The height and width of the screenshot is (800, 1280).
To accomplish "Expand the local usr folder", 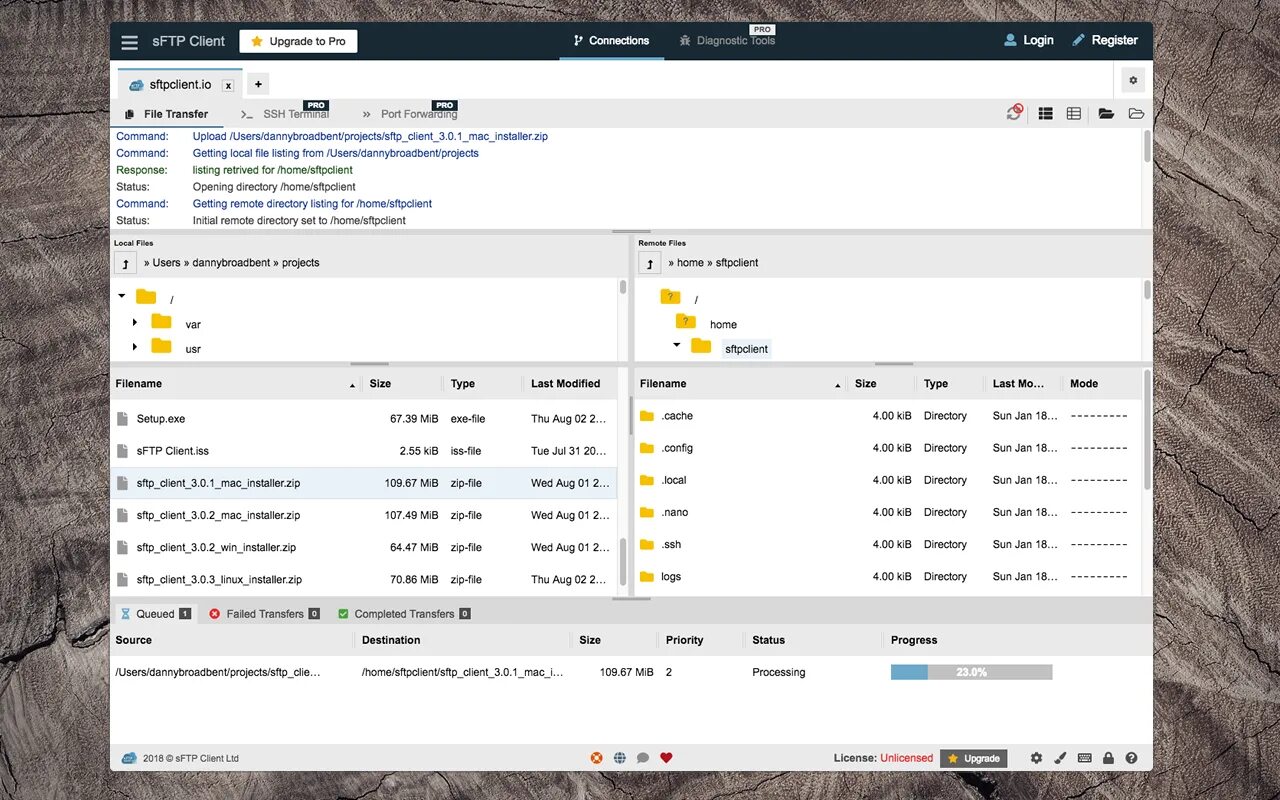I will (x=135, y=347).
